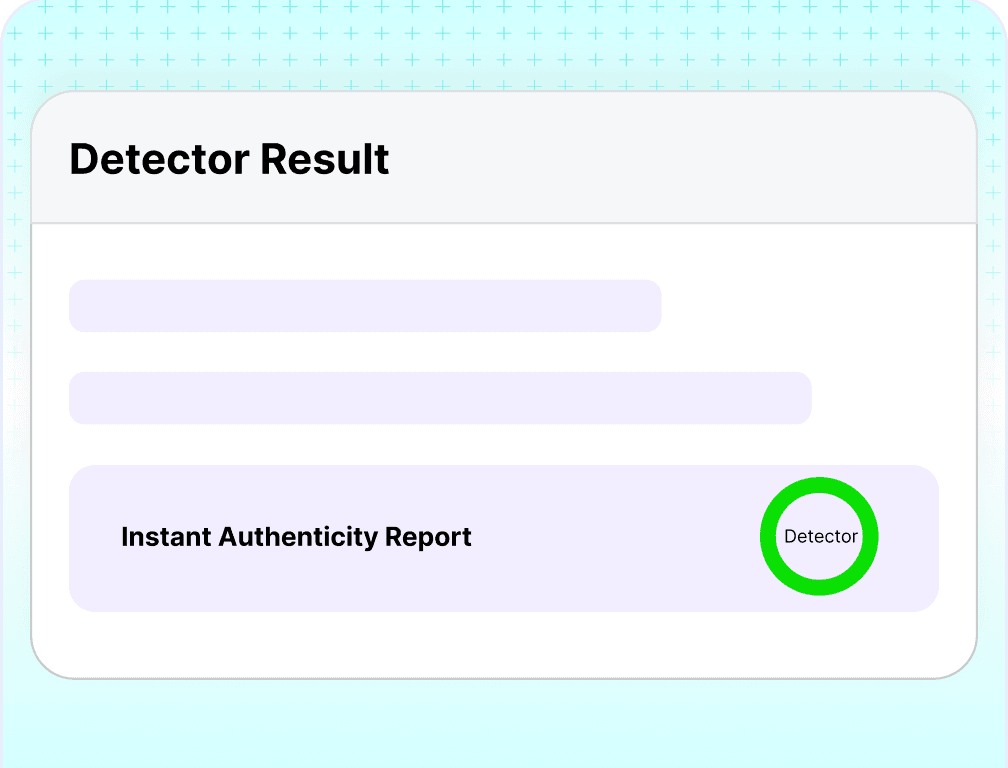Image resolution: width=1008 pixels, height=768 pixels.
Task: Click the shorter lavender placeholder bar
Action: point(365,306)
